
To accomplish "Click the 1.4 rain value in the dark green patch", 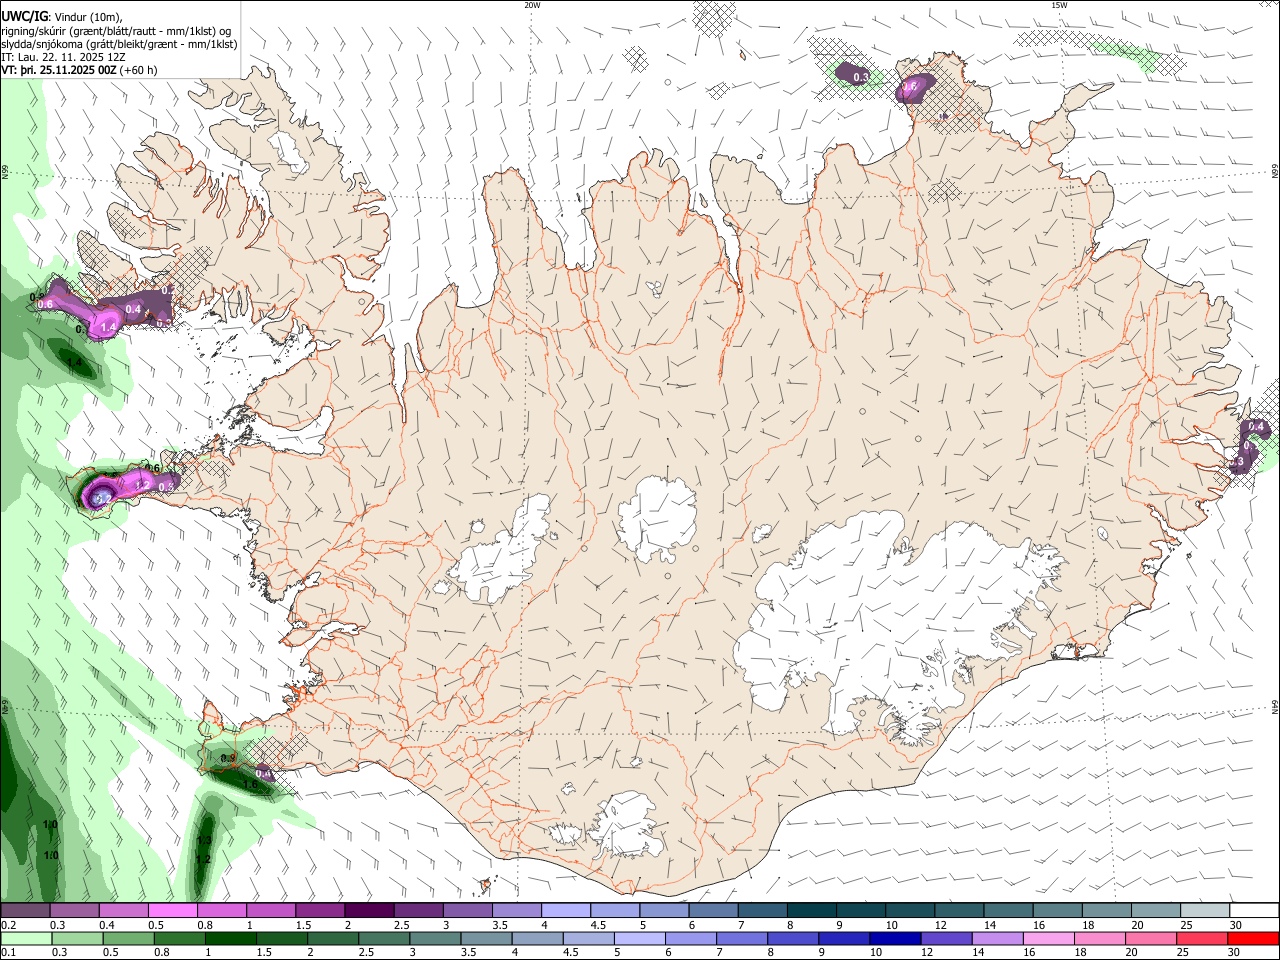I will [x=74, y=362].
